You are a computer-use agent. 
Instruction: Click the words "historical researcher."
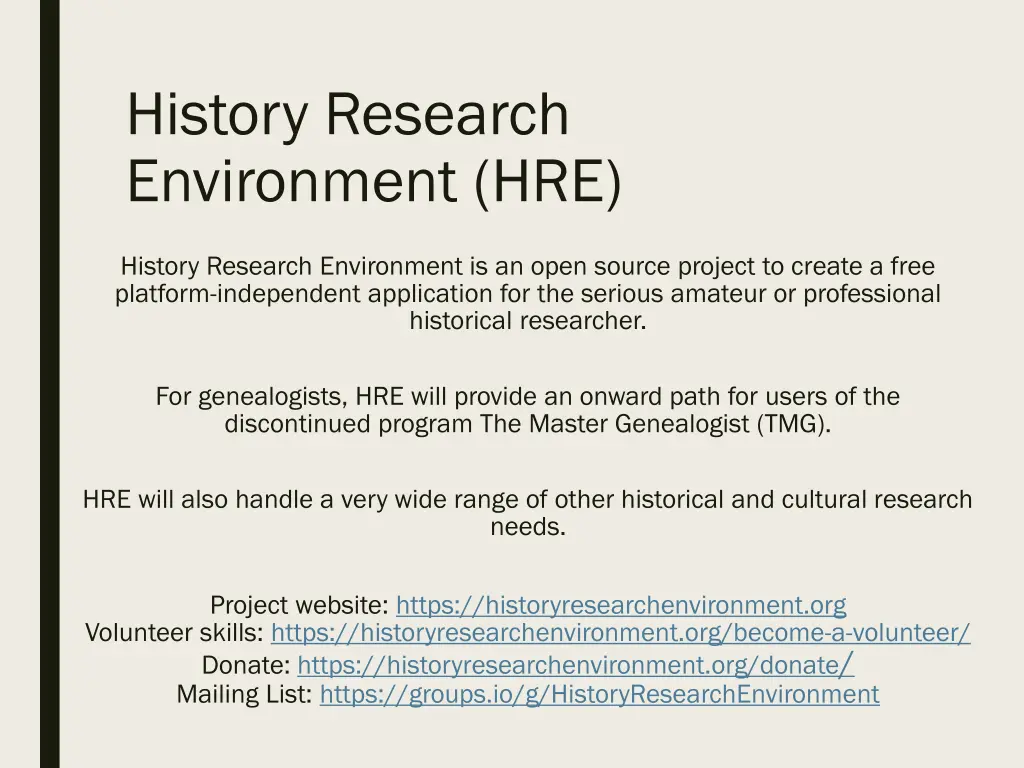[x=528, y=321]
